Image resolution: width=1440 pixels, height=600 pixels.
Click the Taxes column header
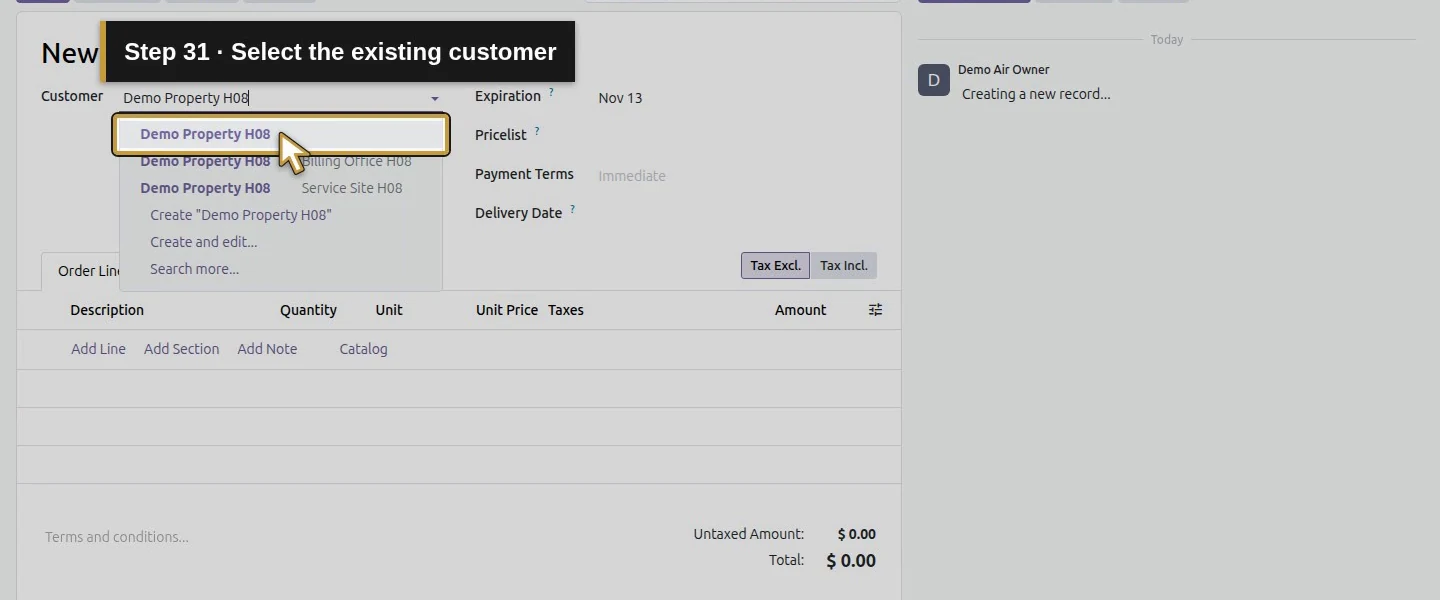click(x=566, y=310)
